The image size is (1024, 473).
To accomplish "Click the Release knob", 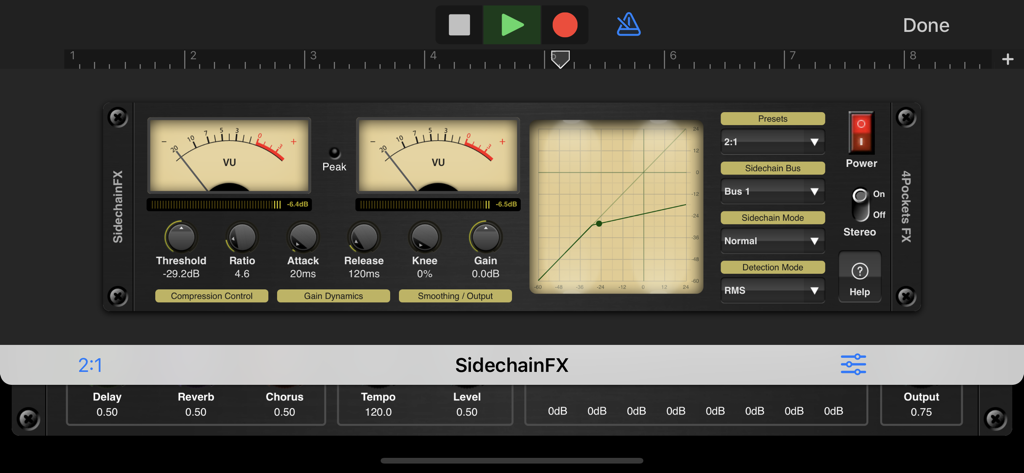I will pyautogui.click(x=364, y=236).
